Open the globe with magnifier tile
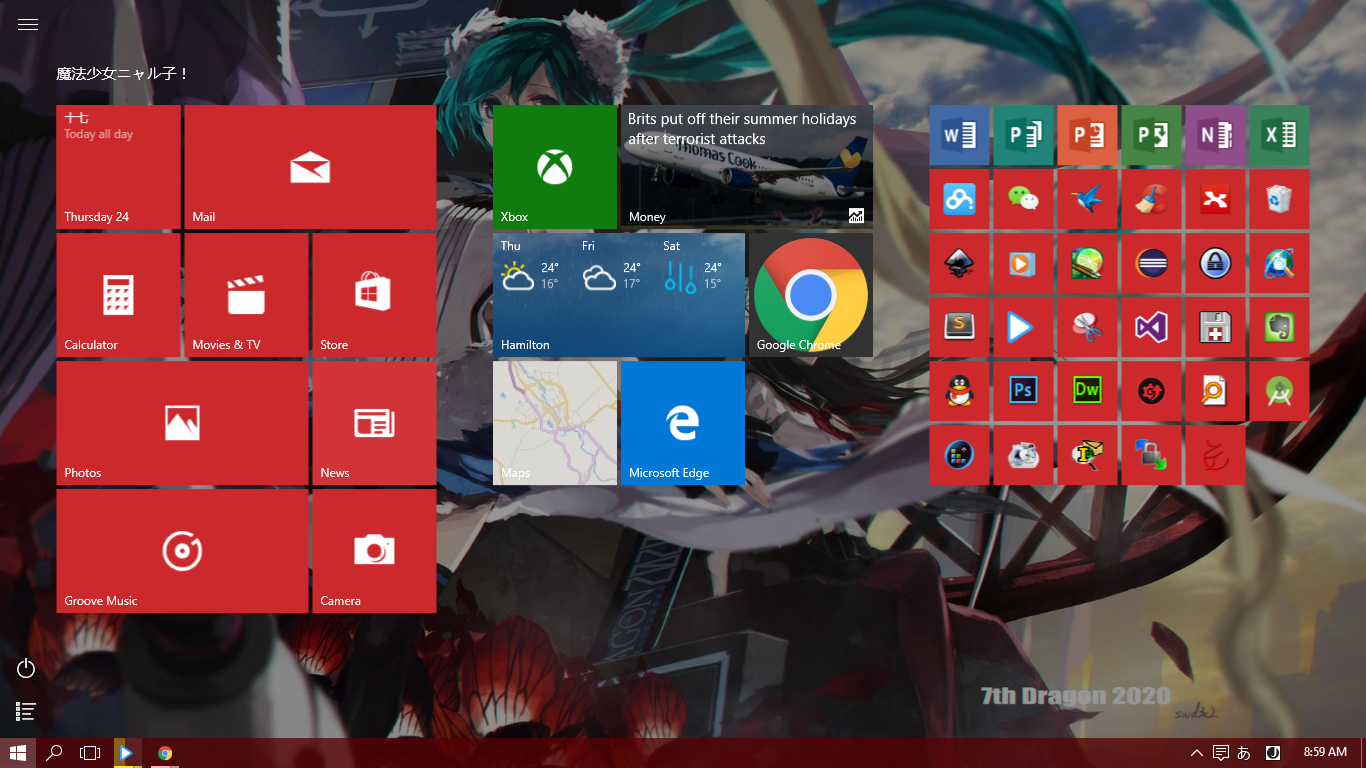Screen dimensions: 1366x768 [x=1279, y=263]
